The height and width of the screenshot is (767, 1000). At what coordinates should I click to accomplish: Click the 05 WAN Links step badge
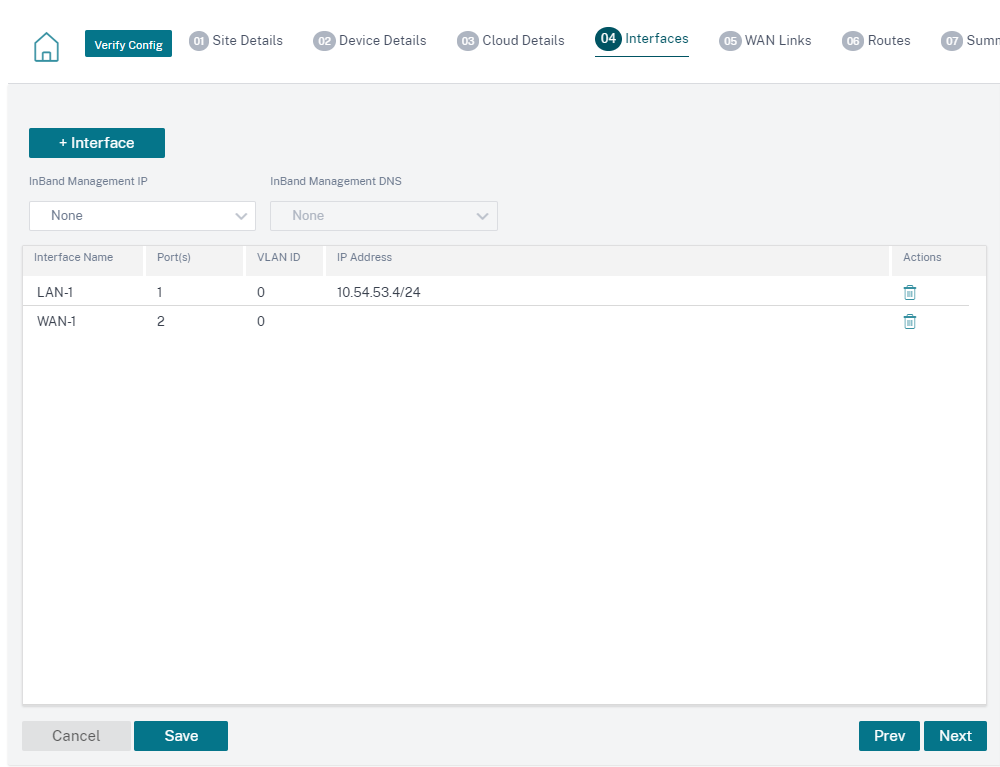pos(730,41)
